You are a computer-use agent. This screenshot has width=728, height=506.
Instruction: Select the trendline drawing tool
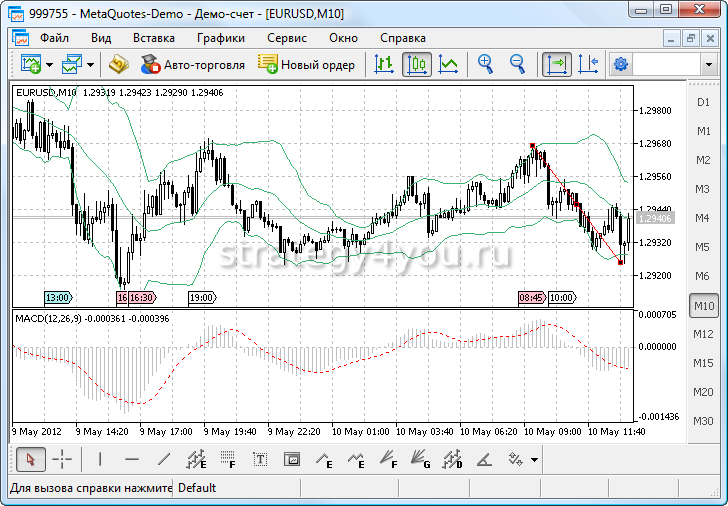click(x=165, y=460)
